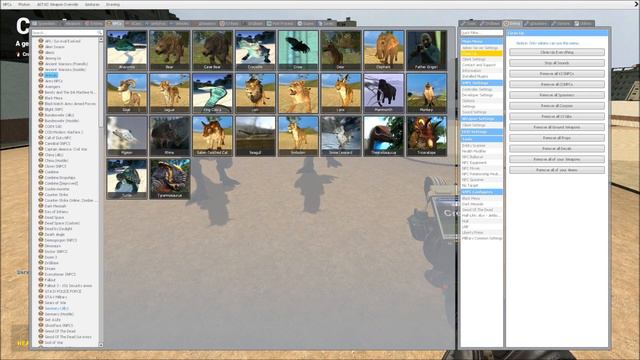This screenshot has height=360, width=640.
Task: Click Remove all Props button
Action: pyautogui.click(x=557, y=138)
